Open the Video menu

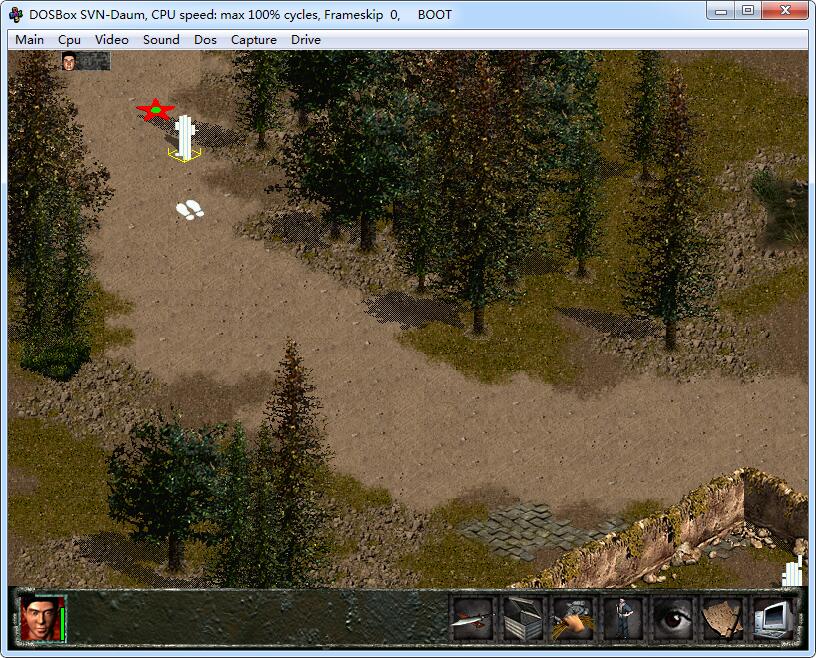pos(111,40)
